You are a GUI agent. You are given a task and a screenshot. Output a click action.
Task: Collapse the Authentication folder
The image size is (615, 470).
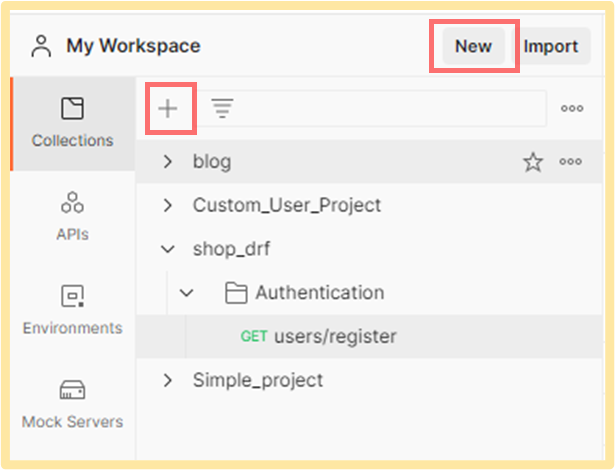(186, 293)
